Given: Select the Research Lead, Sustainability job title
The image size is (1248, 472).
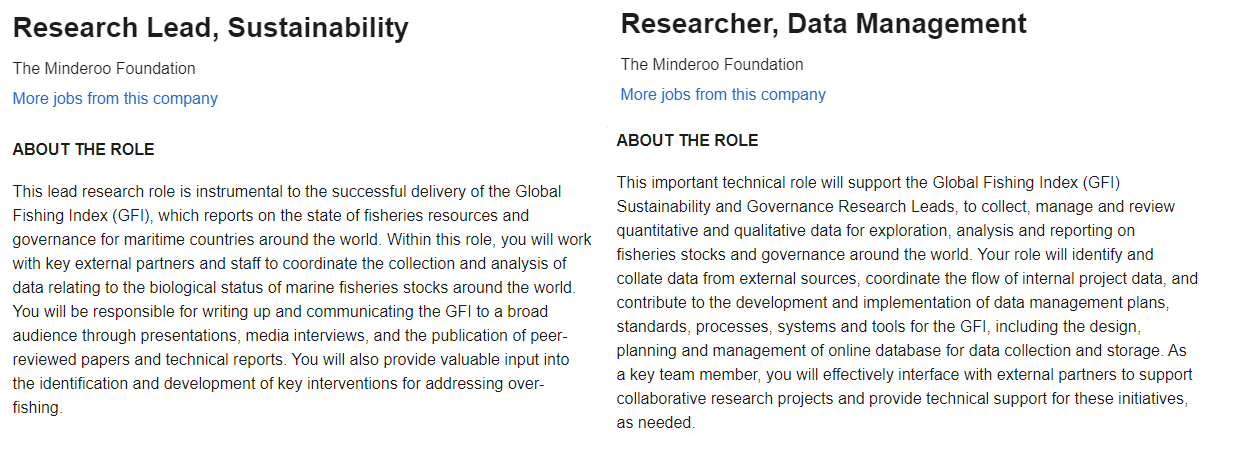Looking at the screenshot, I should pyautogui.click(x=211, y=28).
